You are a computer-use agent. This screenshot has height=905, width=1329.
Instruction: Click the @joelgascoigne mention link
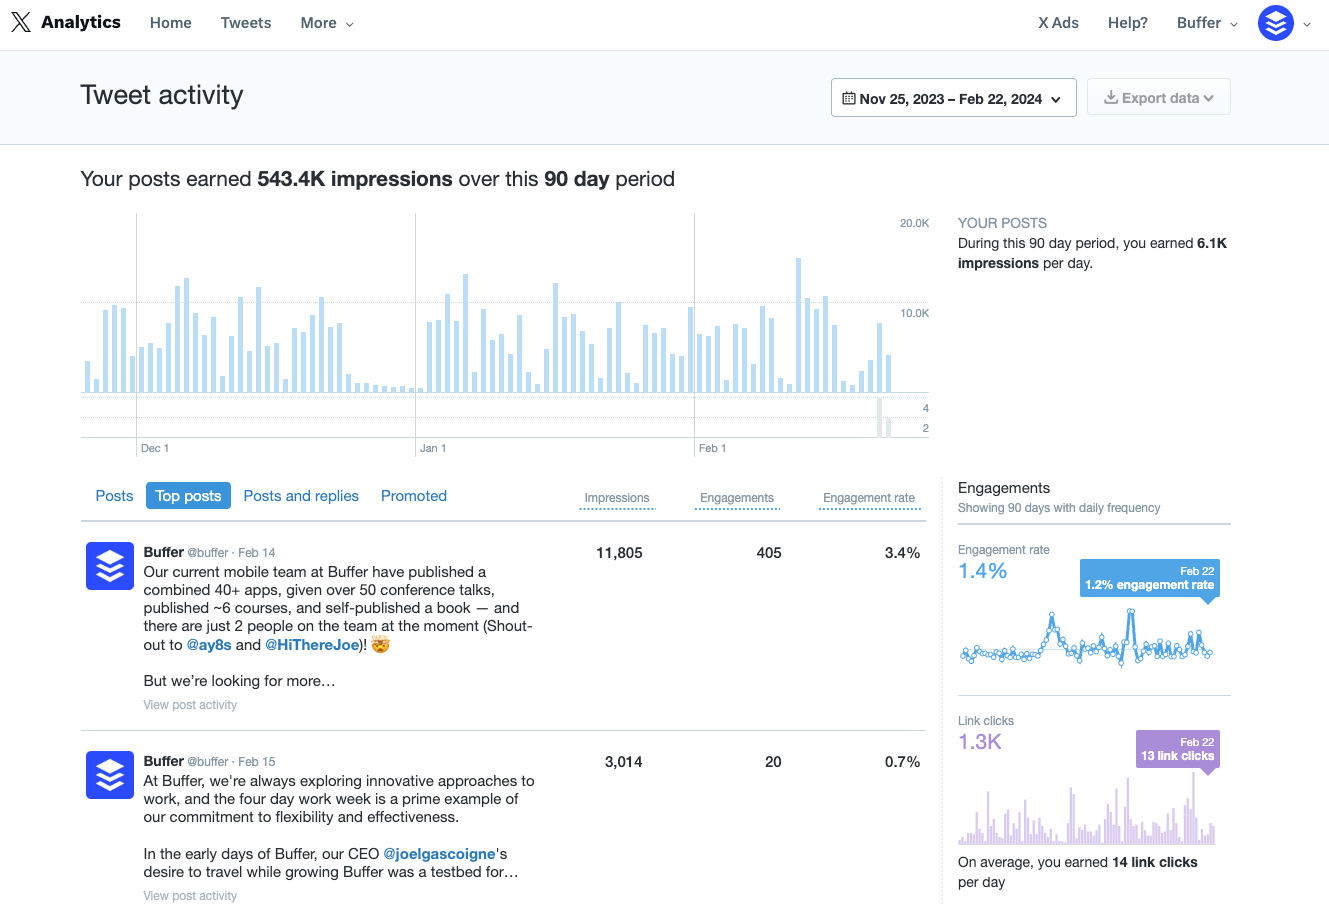tap(440, 854)
